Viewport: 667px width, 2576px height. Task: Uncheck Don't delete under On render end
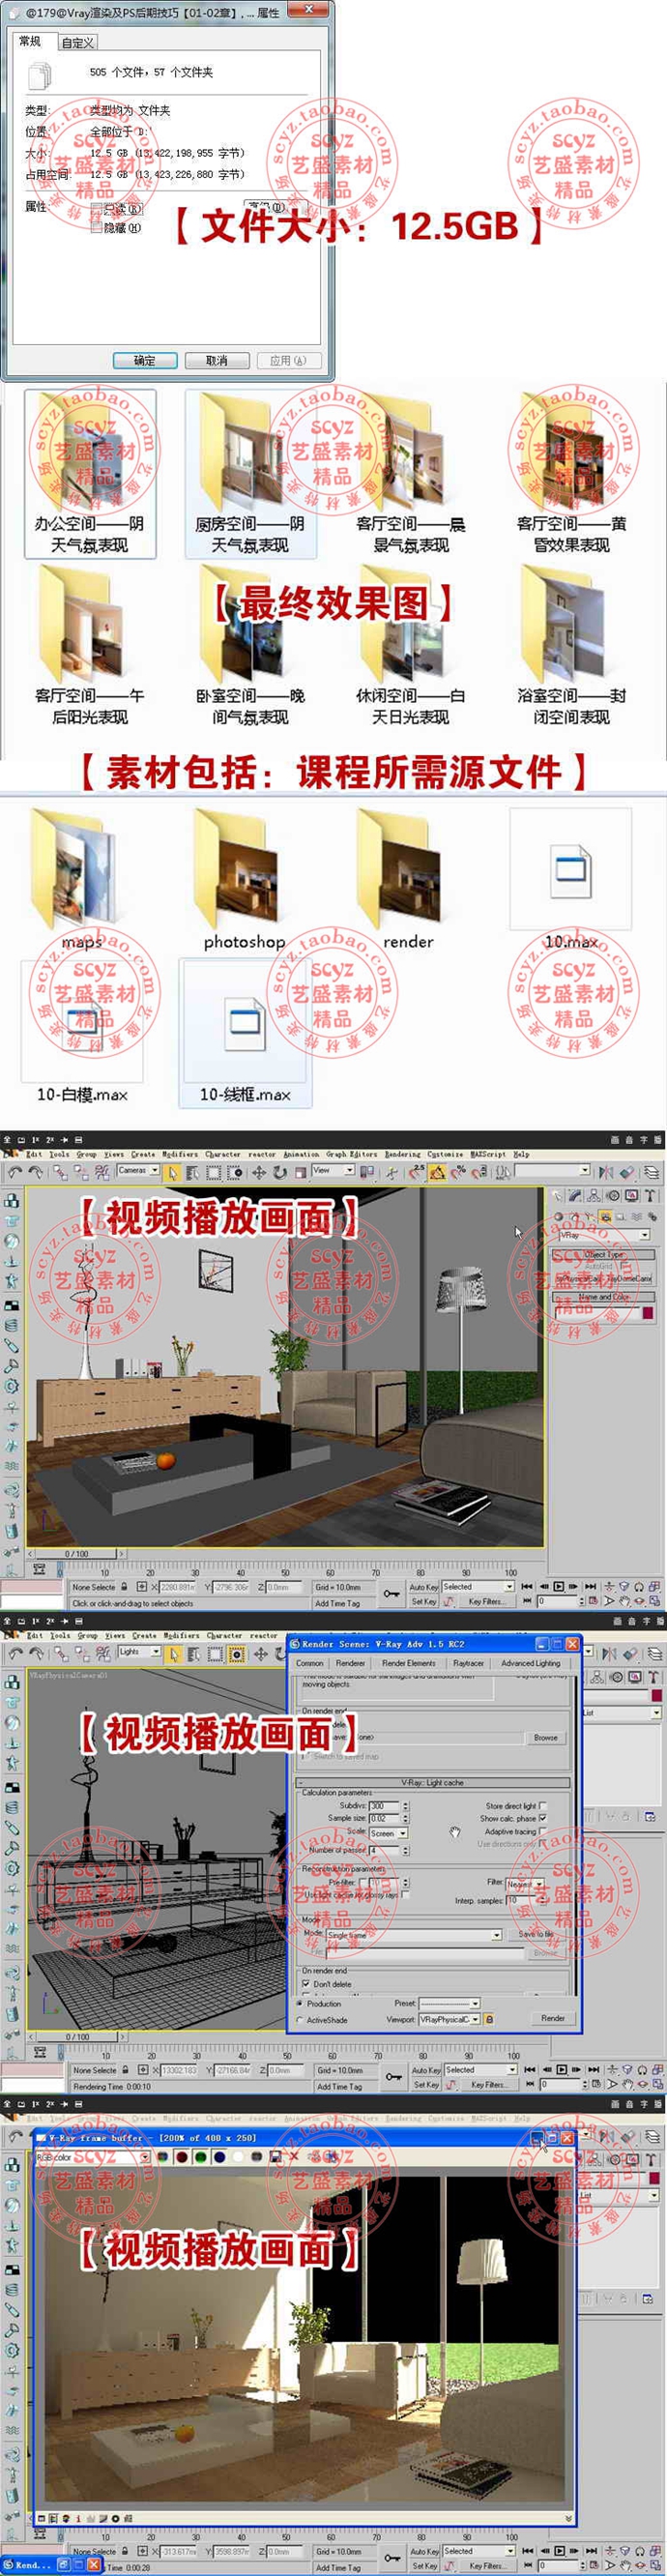tap(306, 1983)
